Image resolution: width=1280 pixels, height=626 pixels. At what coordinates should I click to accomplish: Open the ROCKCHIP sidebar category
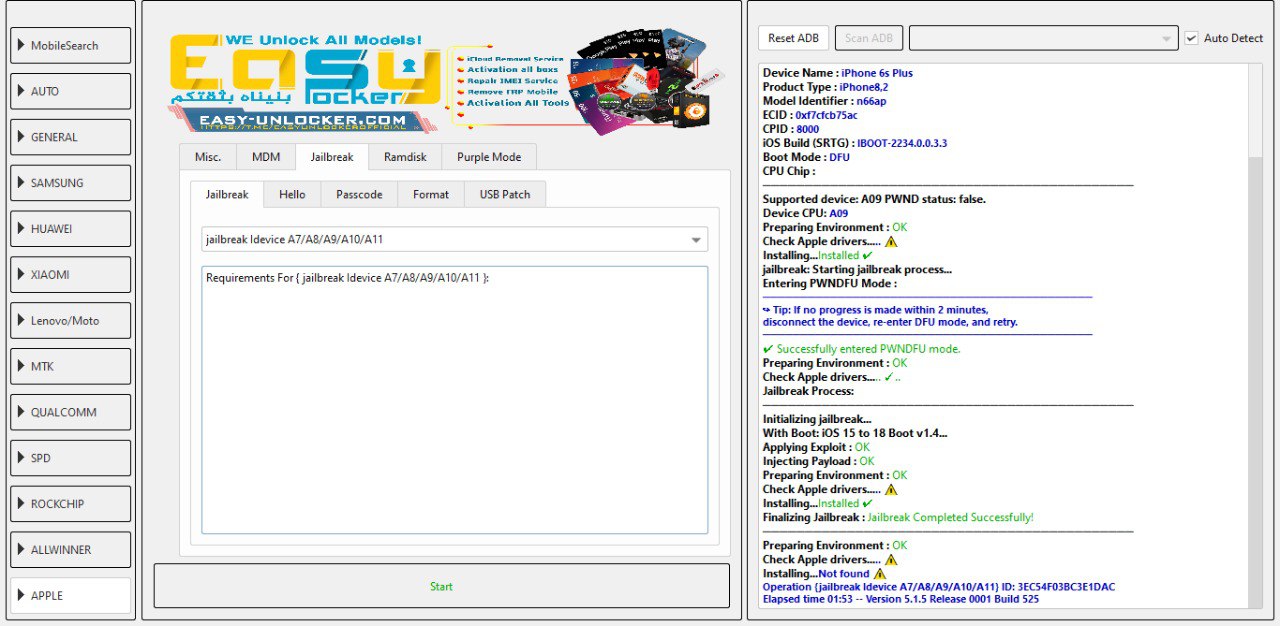click(71, 504)
